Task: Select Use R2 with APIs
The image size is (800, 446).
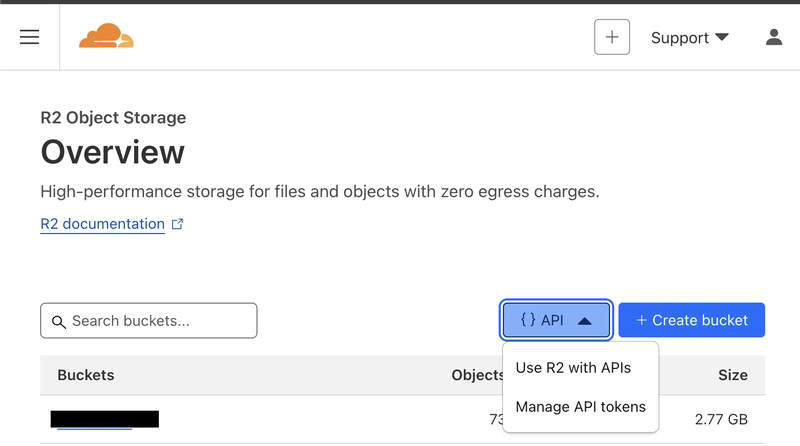Action: pyautogui.click(x=573, y=368)
